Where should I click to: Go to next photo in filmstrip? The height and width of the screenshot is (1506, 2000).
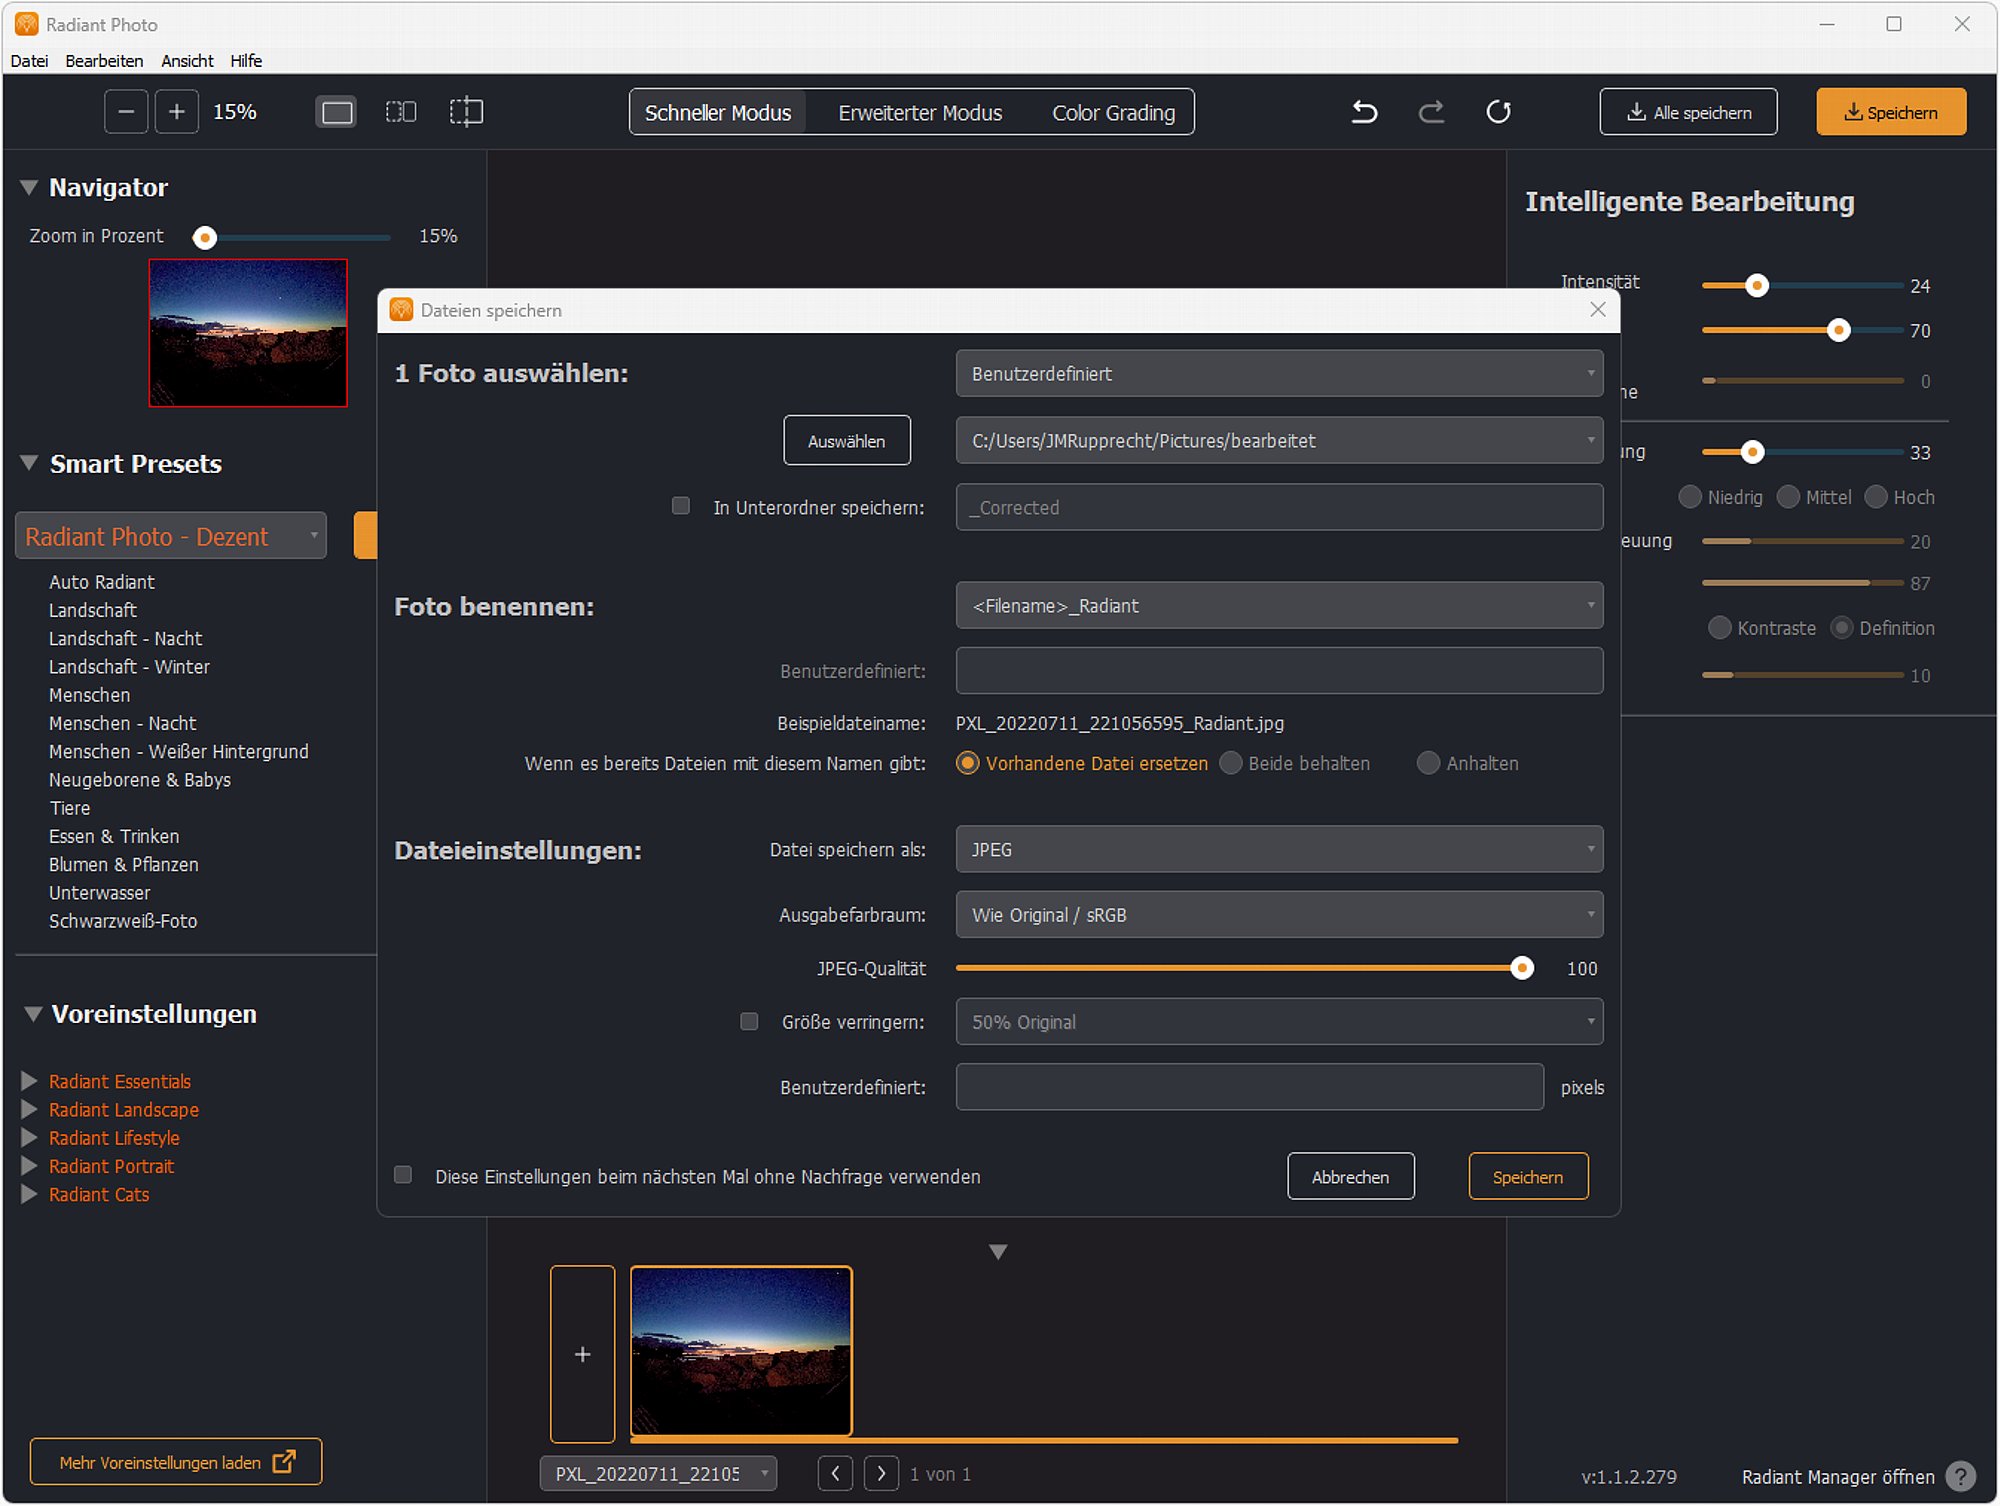pos(881,1473)
